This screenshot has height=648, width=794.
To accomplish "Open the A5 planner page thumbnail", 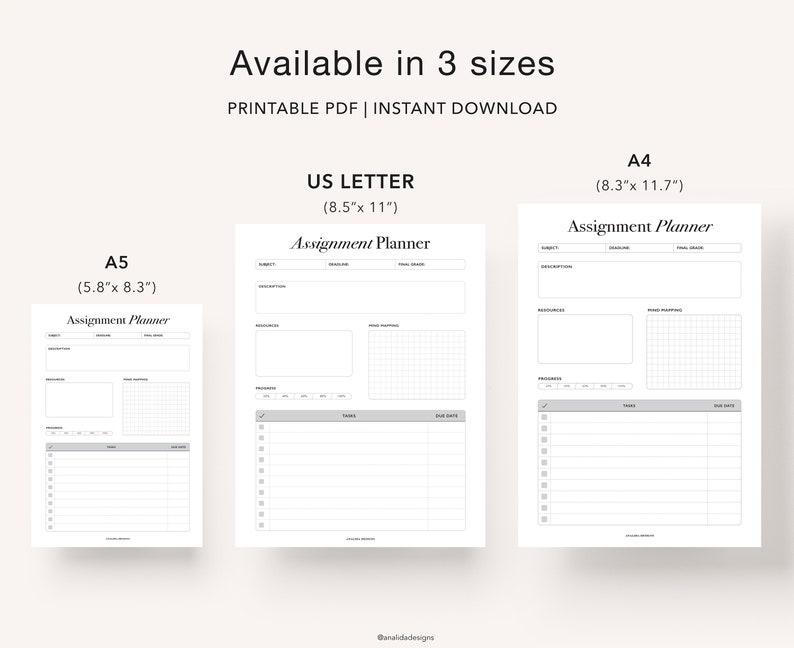I will pos(117,425).
